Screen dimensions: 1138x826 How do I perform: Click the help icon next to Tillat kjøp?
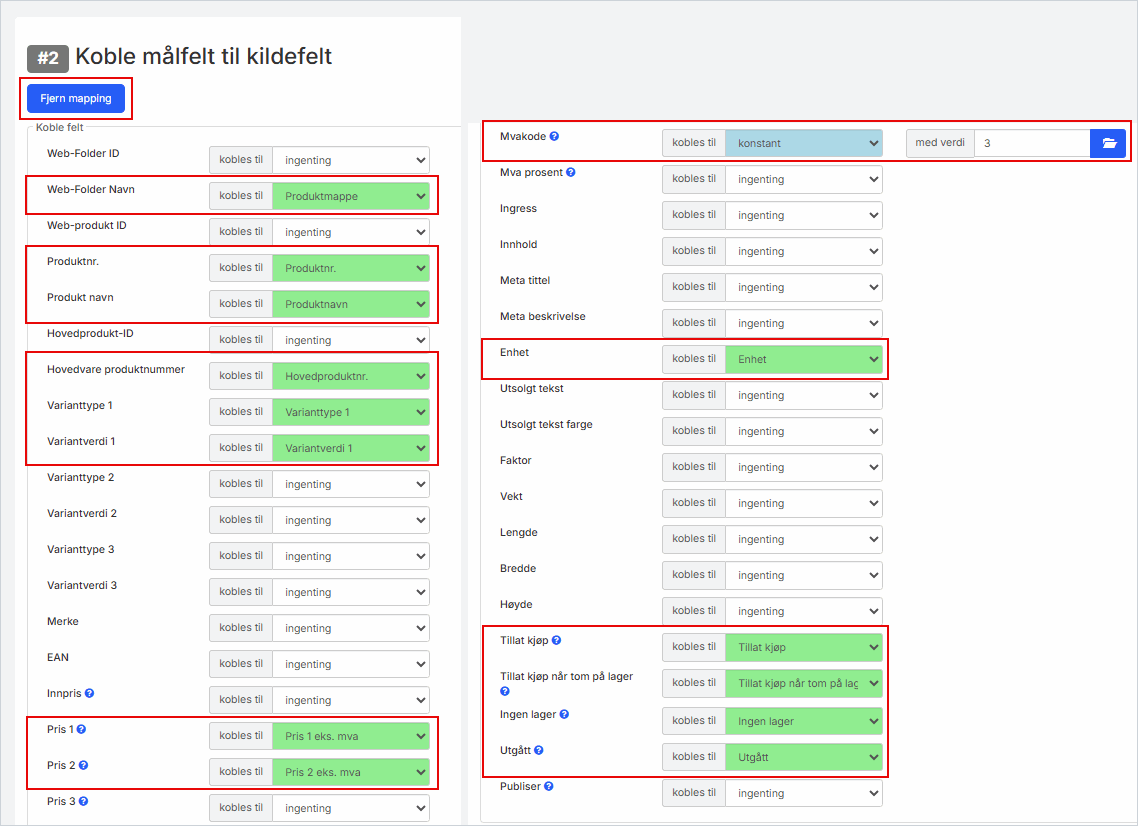tap(556, 640)
